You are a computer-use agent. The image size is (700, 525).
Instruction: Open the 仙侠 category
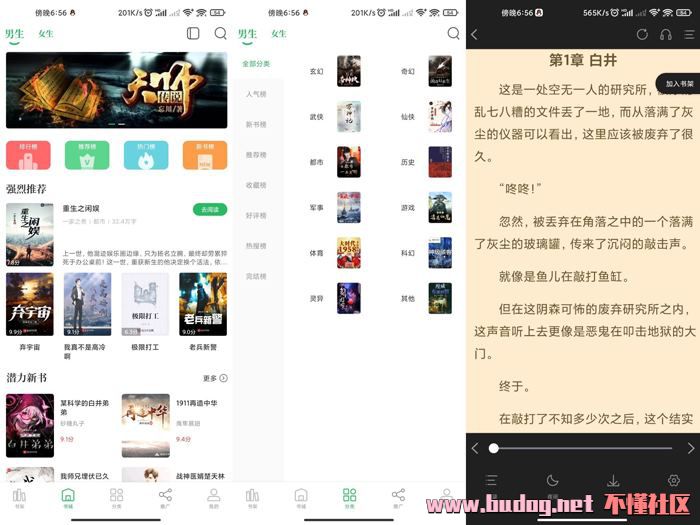click(426, 117)
